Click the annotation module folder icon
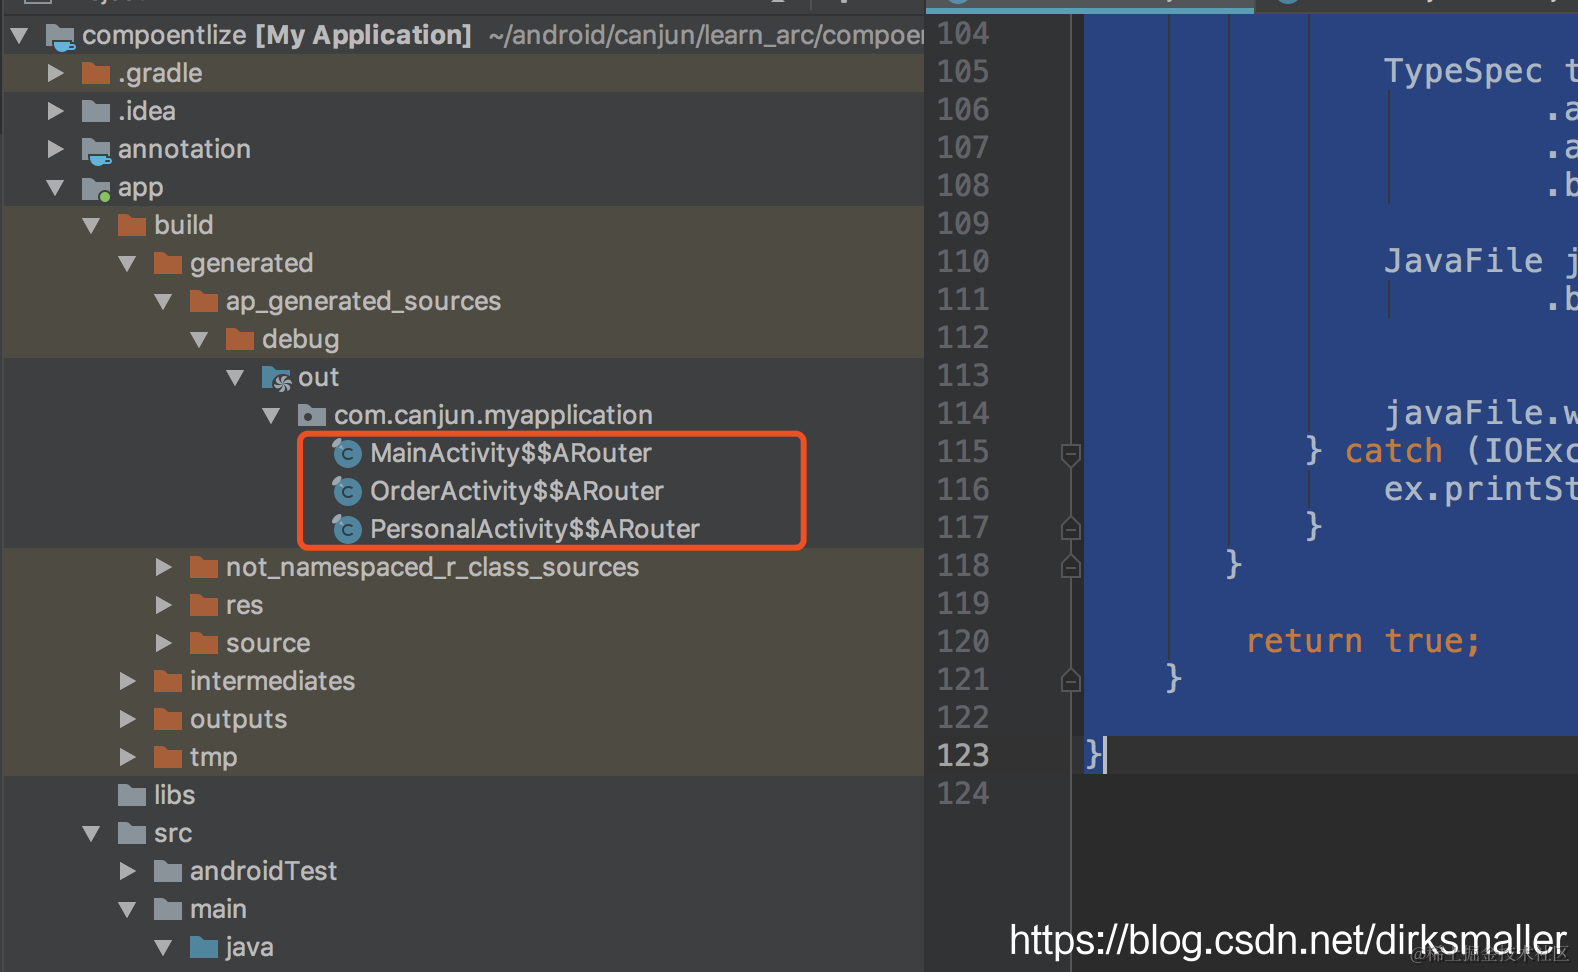Viewport: 1578px width, 972px height. coord(96,151)
